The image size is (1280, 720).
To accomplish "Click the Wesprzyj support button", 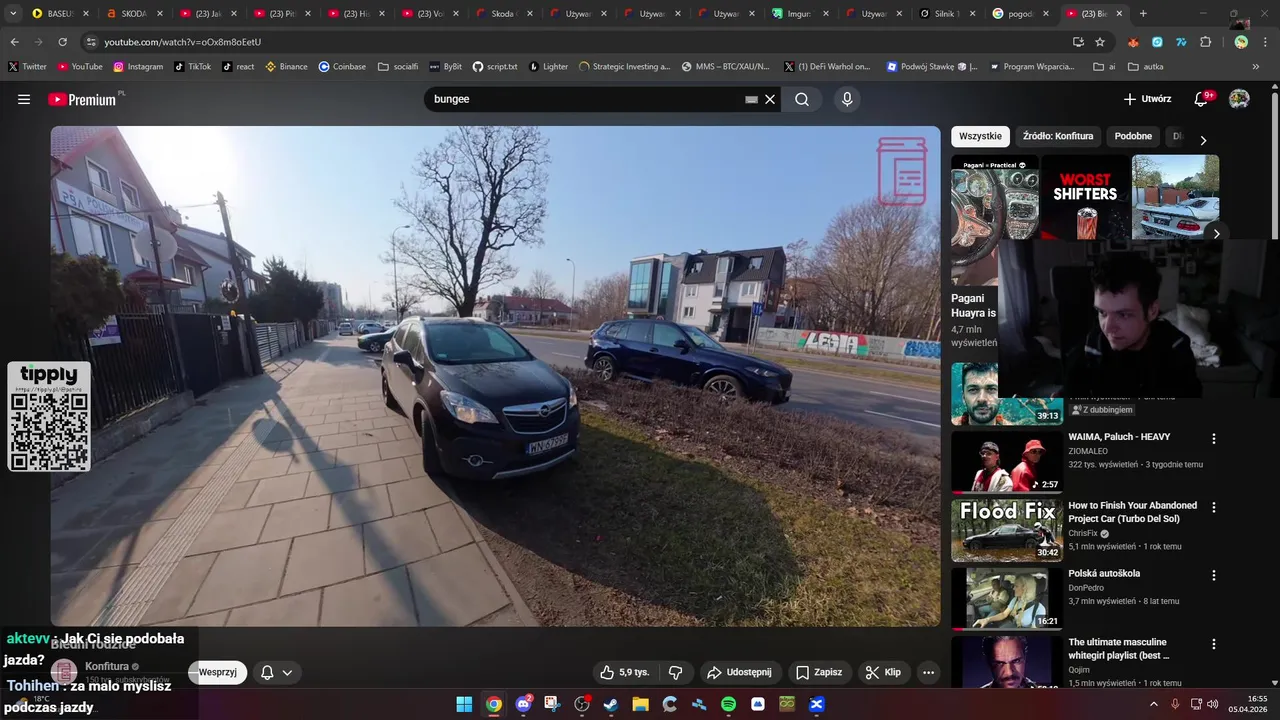I will coord(217,672).
